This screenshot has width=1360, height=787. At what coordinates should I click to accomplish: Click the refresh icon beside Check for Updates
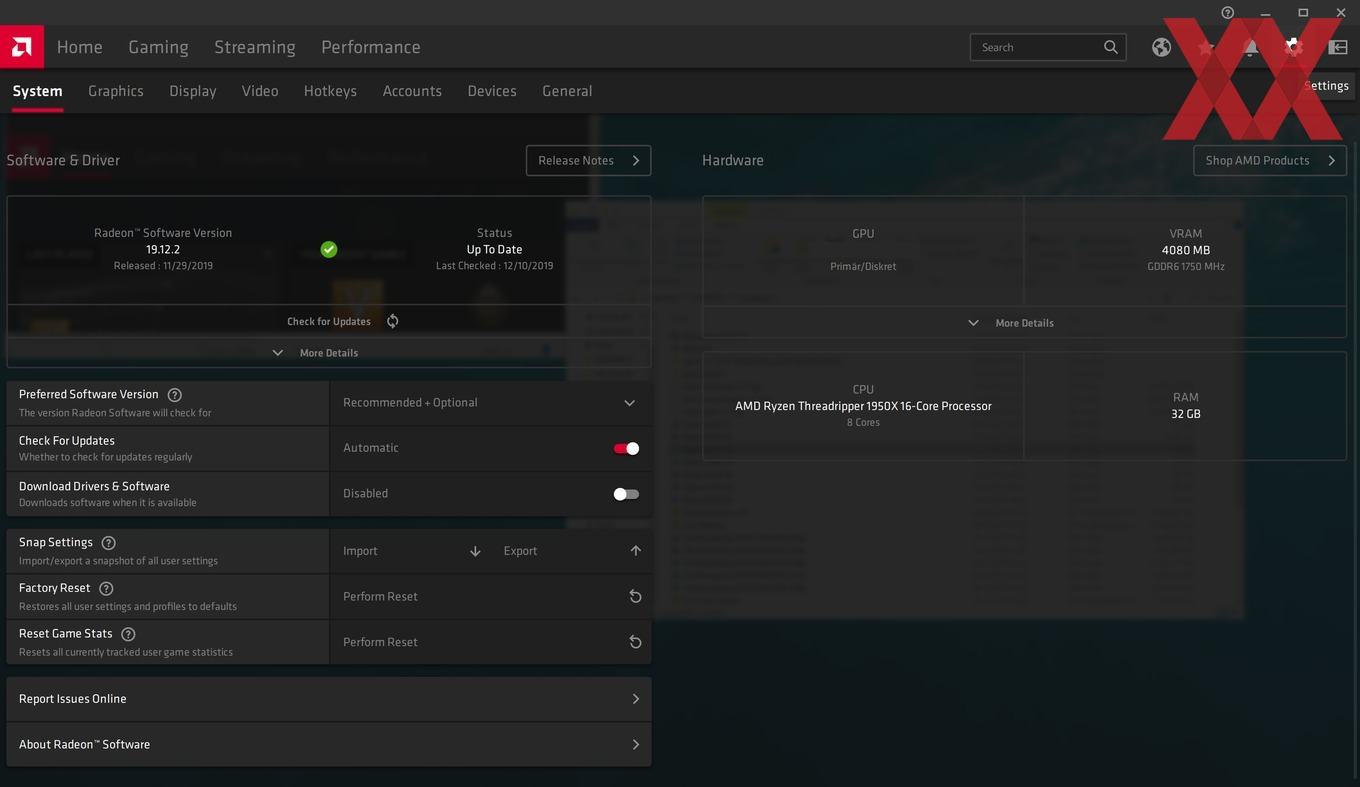click(x=393, y=321)
